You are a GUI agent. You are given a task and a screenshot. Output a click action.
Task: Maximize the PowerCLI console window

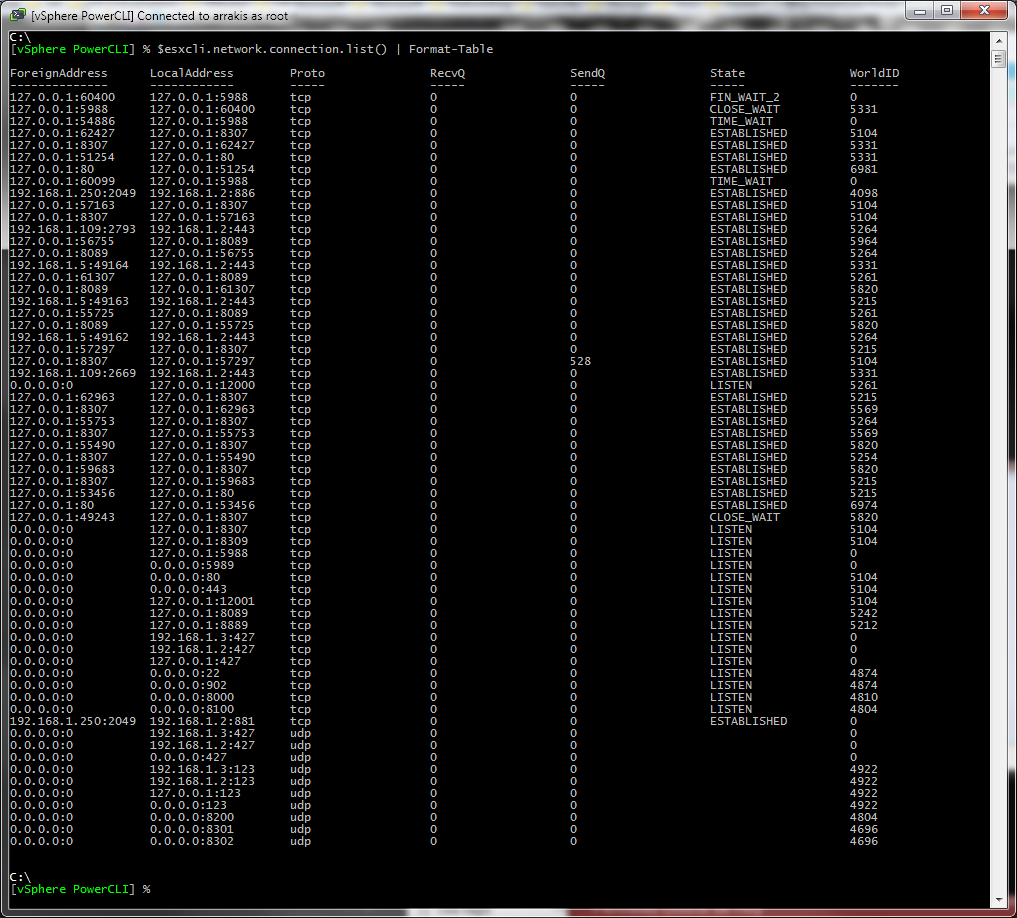point(946,13)
